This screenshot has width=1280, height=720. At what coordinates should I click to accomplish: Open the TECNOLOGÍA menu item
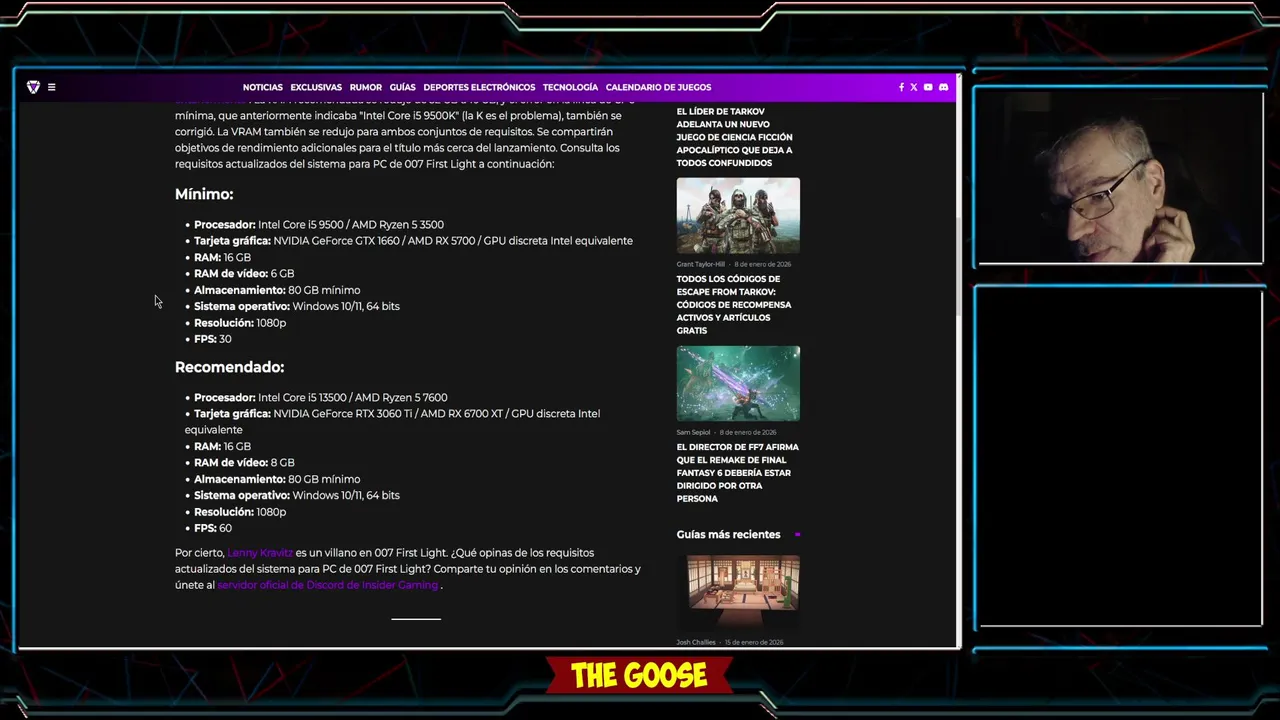click(x=570, y=87)
